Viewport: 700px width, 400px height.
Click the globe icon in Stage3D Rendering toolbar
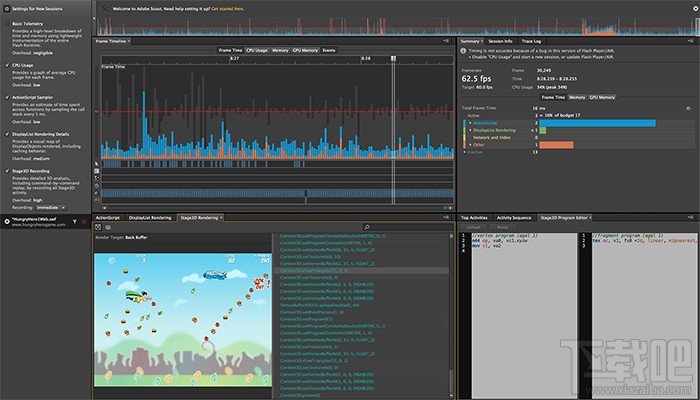tap(108, 227)
